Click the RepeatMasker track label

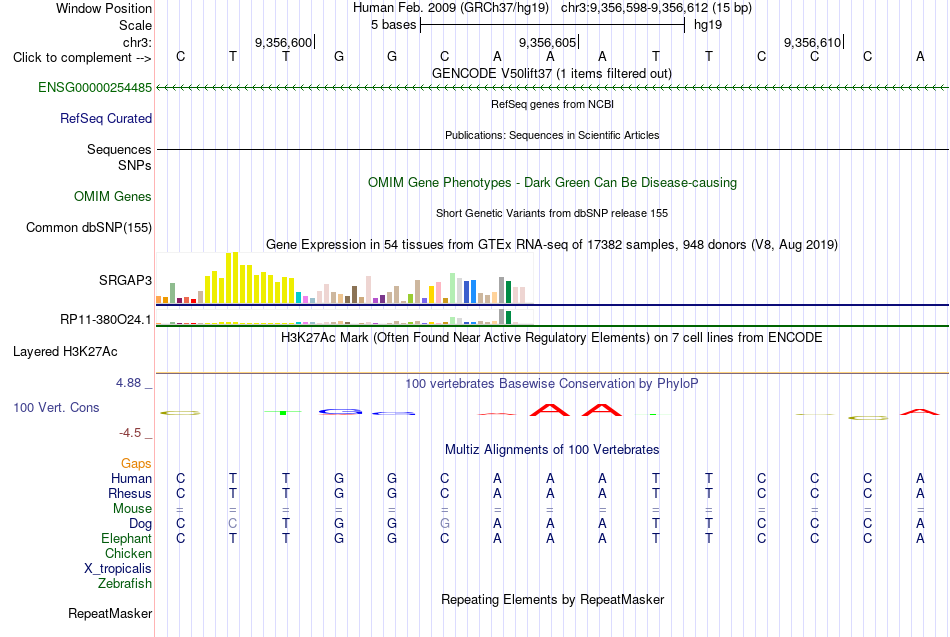click(110, 613)
